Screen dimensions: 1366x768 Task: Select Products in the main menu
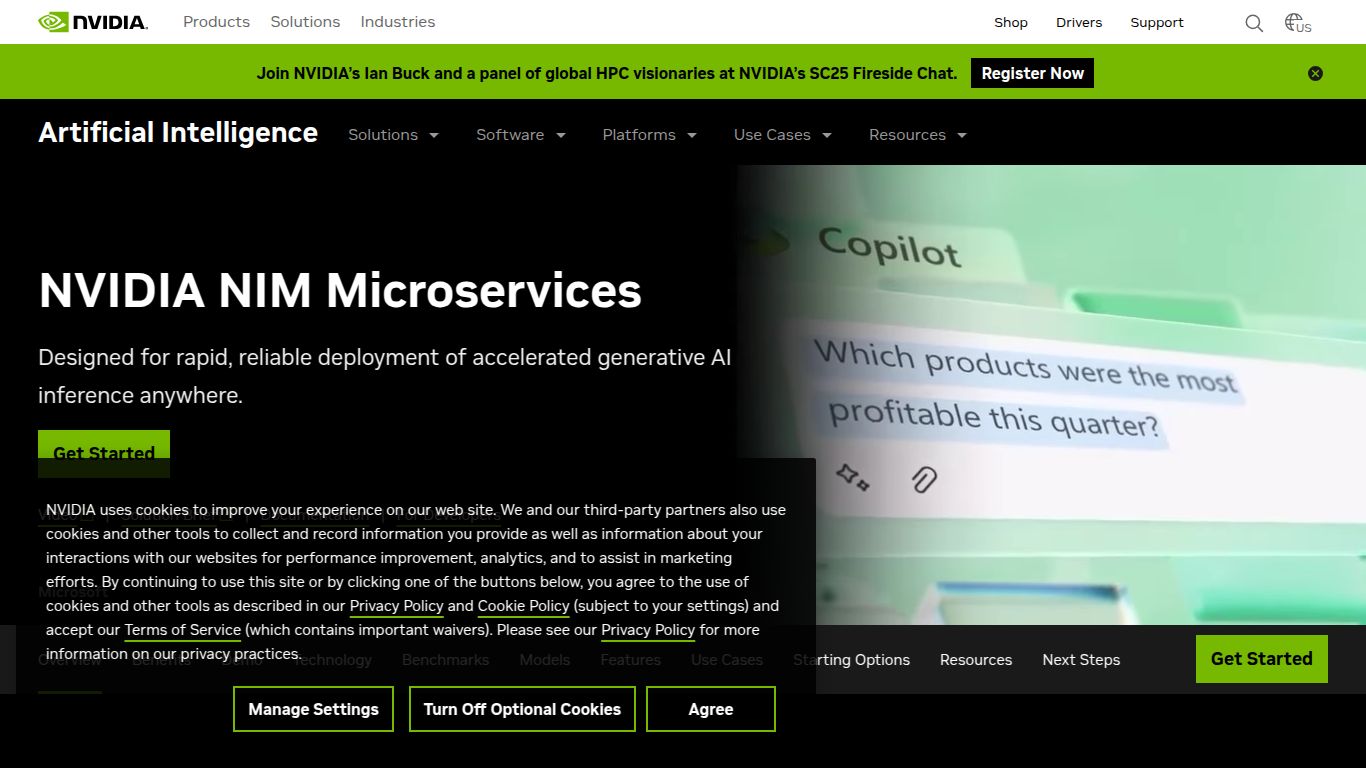(216, 21)
